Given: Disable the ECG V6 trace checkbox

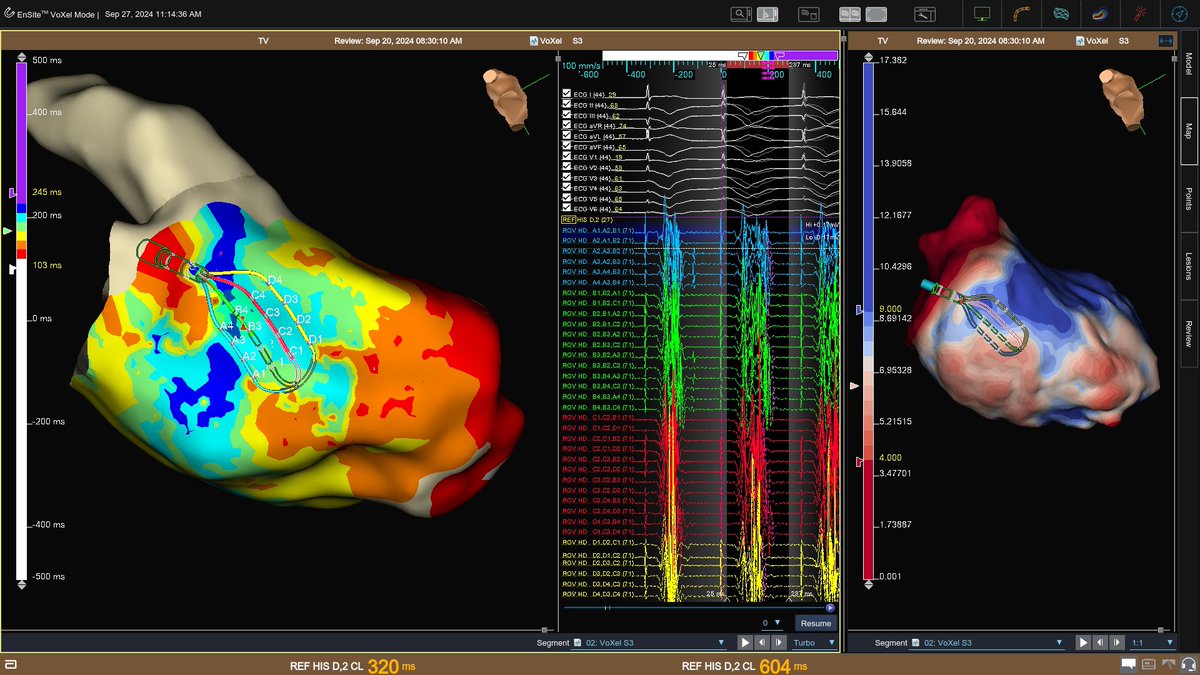Looking at the screenshot, I should 568,208.
